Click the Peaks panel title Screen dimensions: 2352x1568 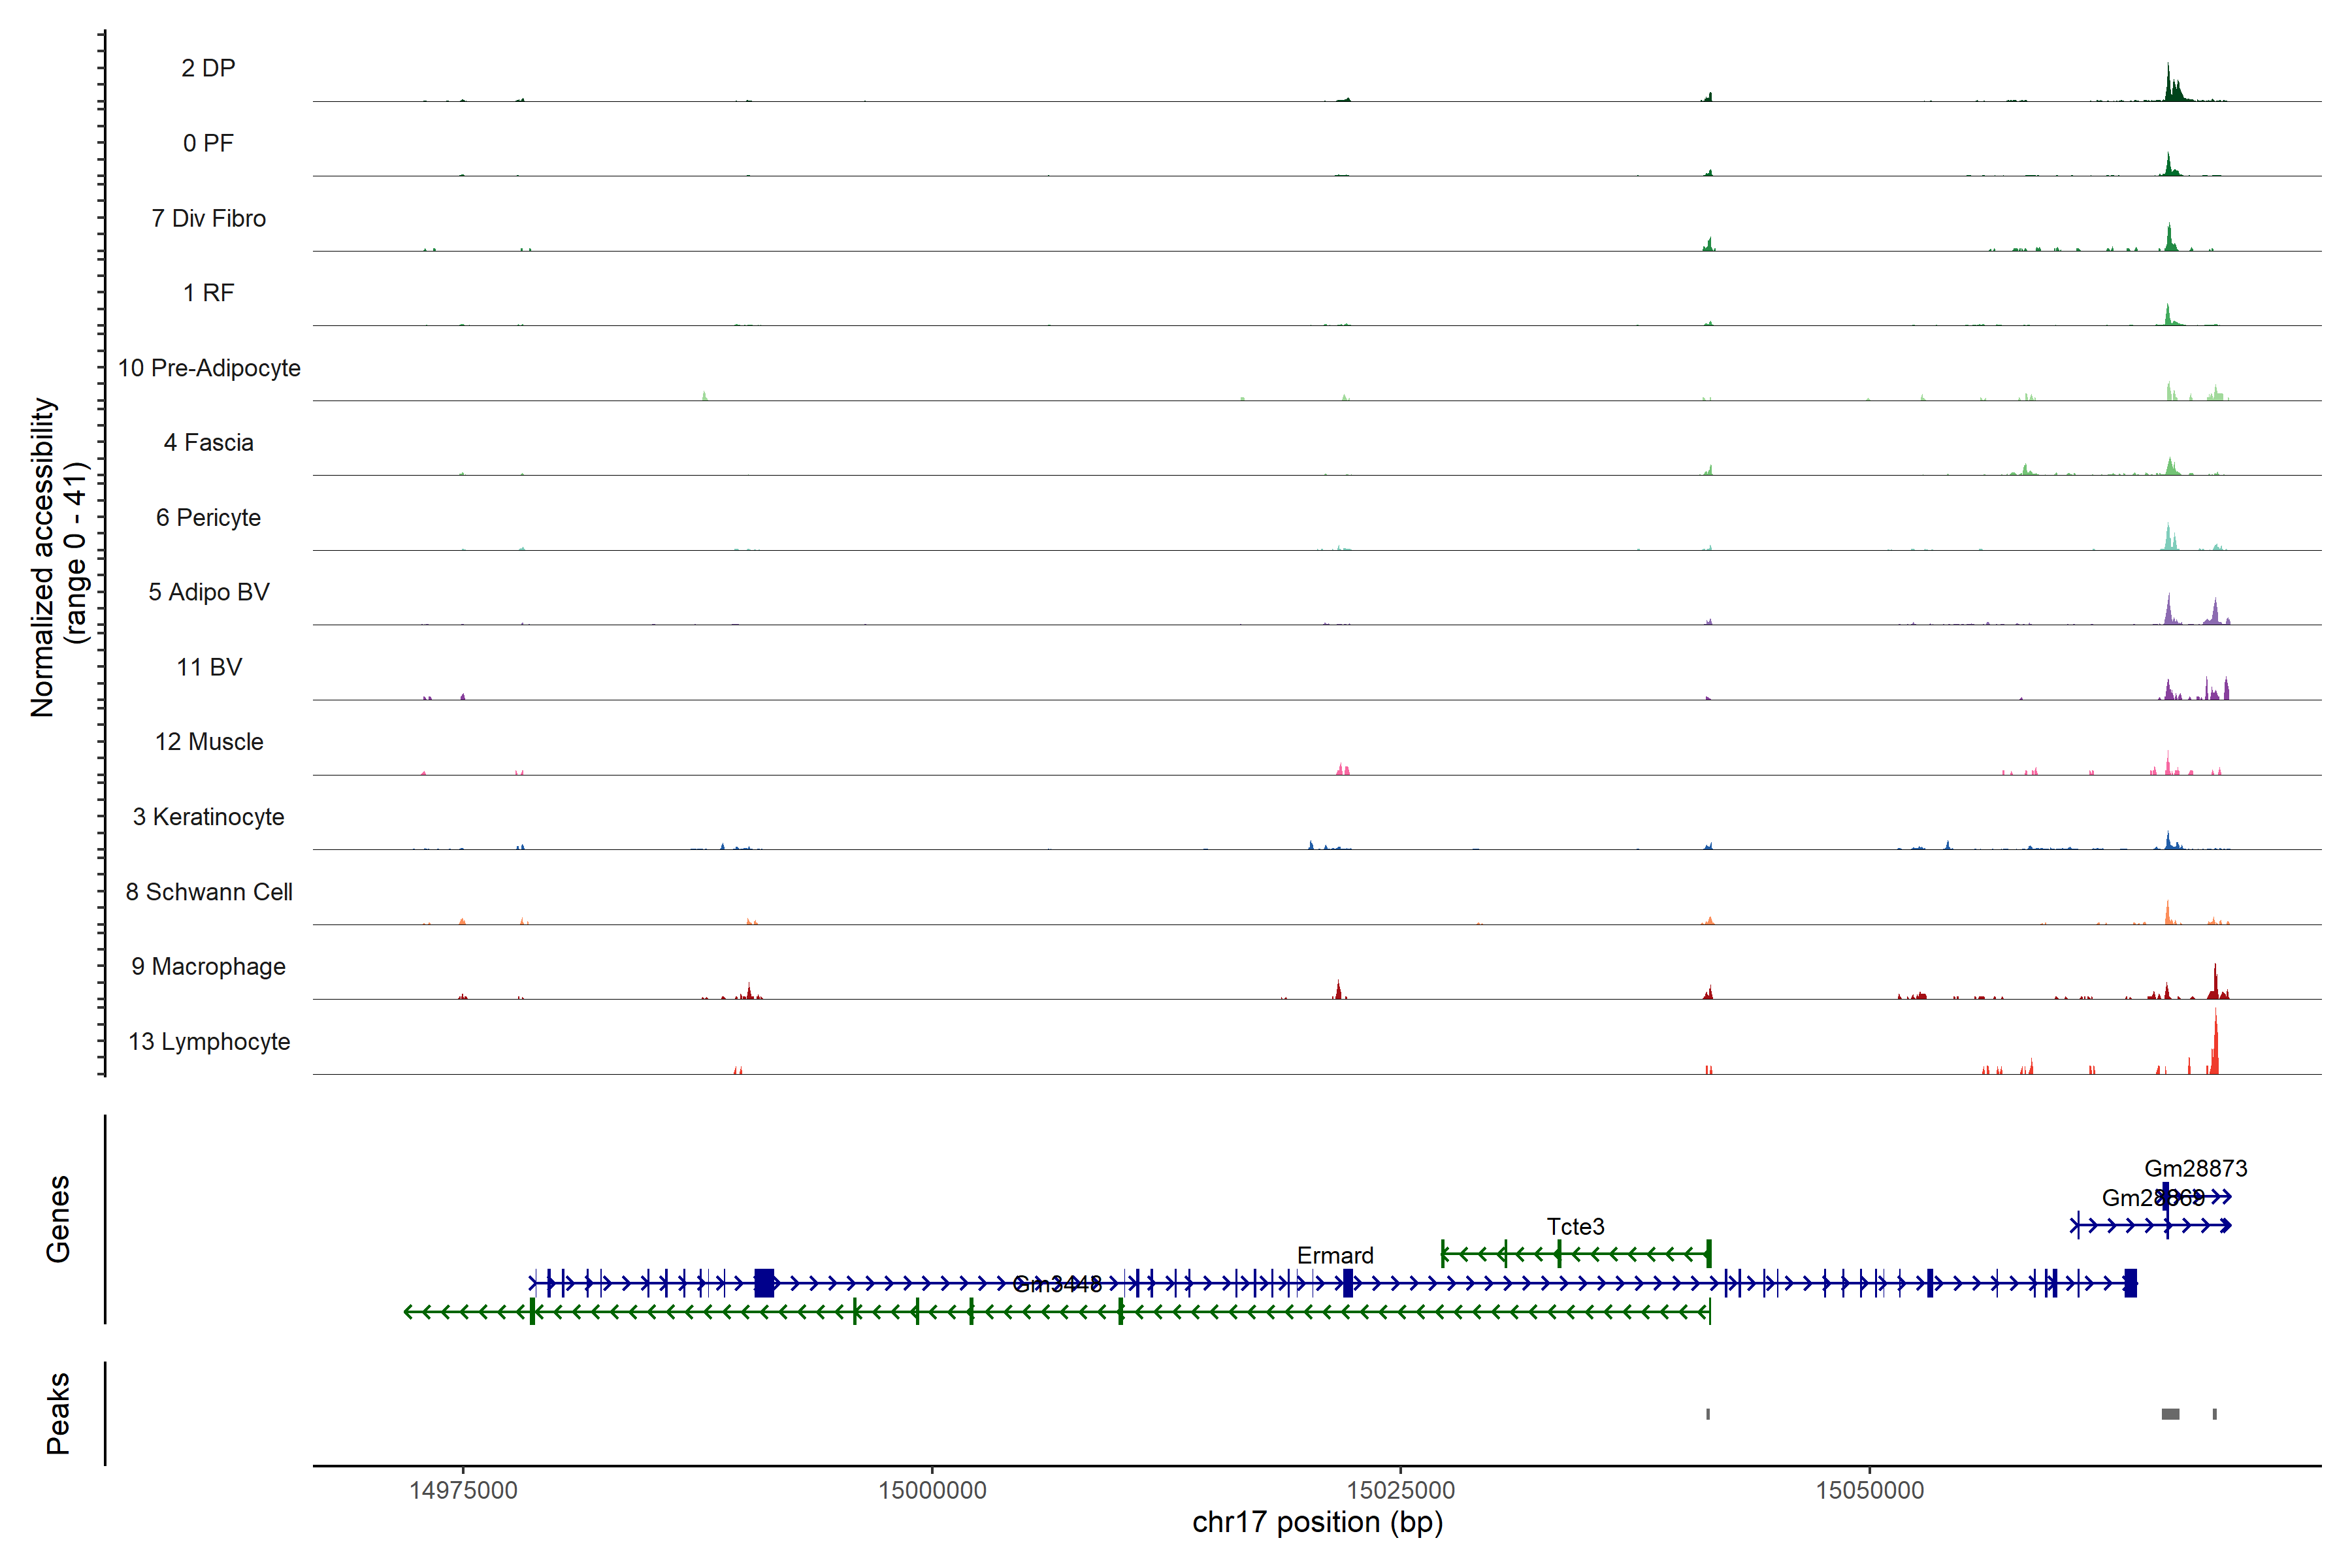pyautogui.click(x=58, y=1413)
